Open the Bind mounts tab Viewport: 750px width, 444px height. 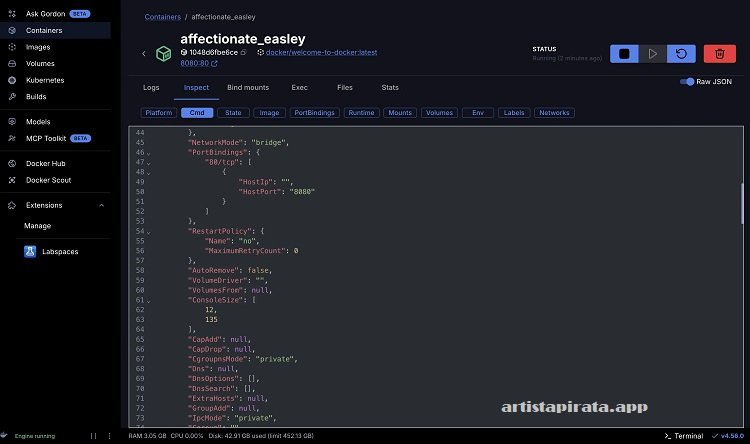[248, 88]
